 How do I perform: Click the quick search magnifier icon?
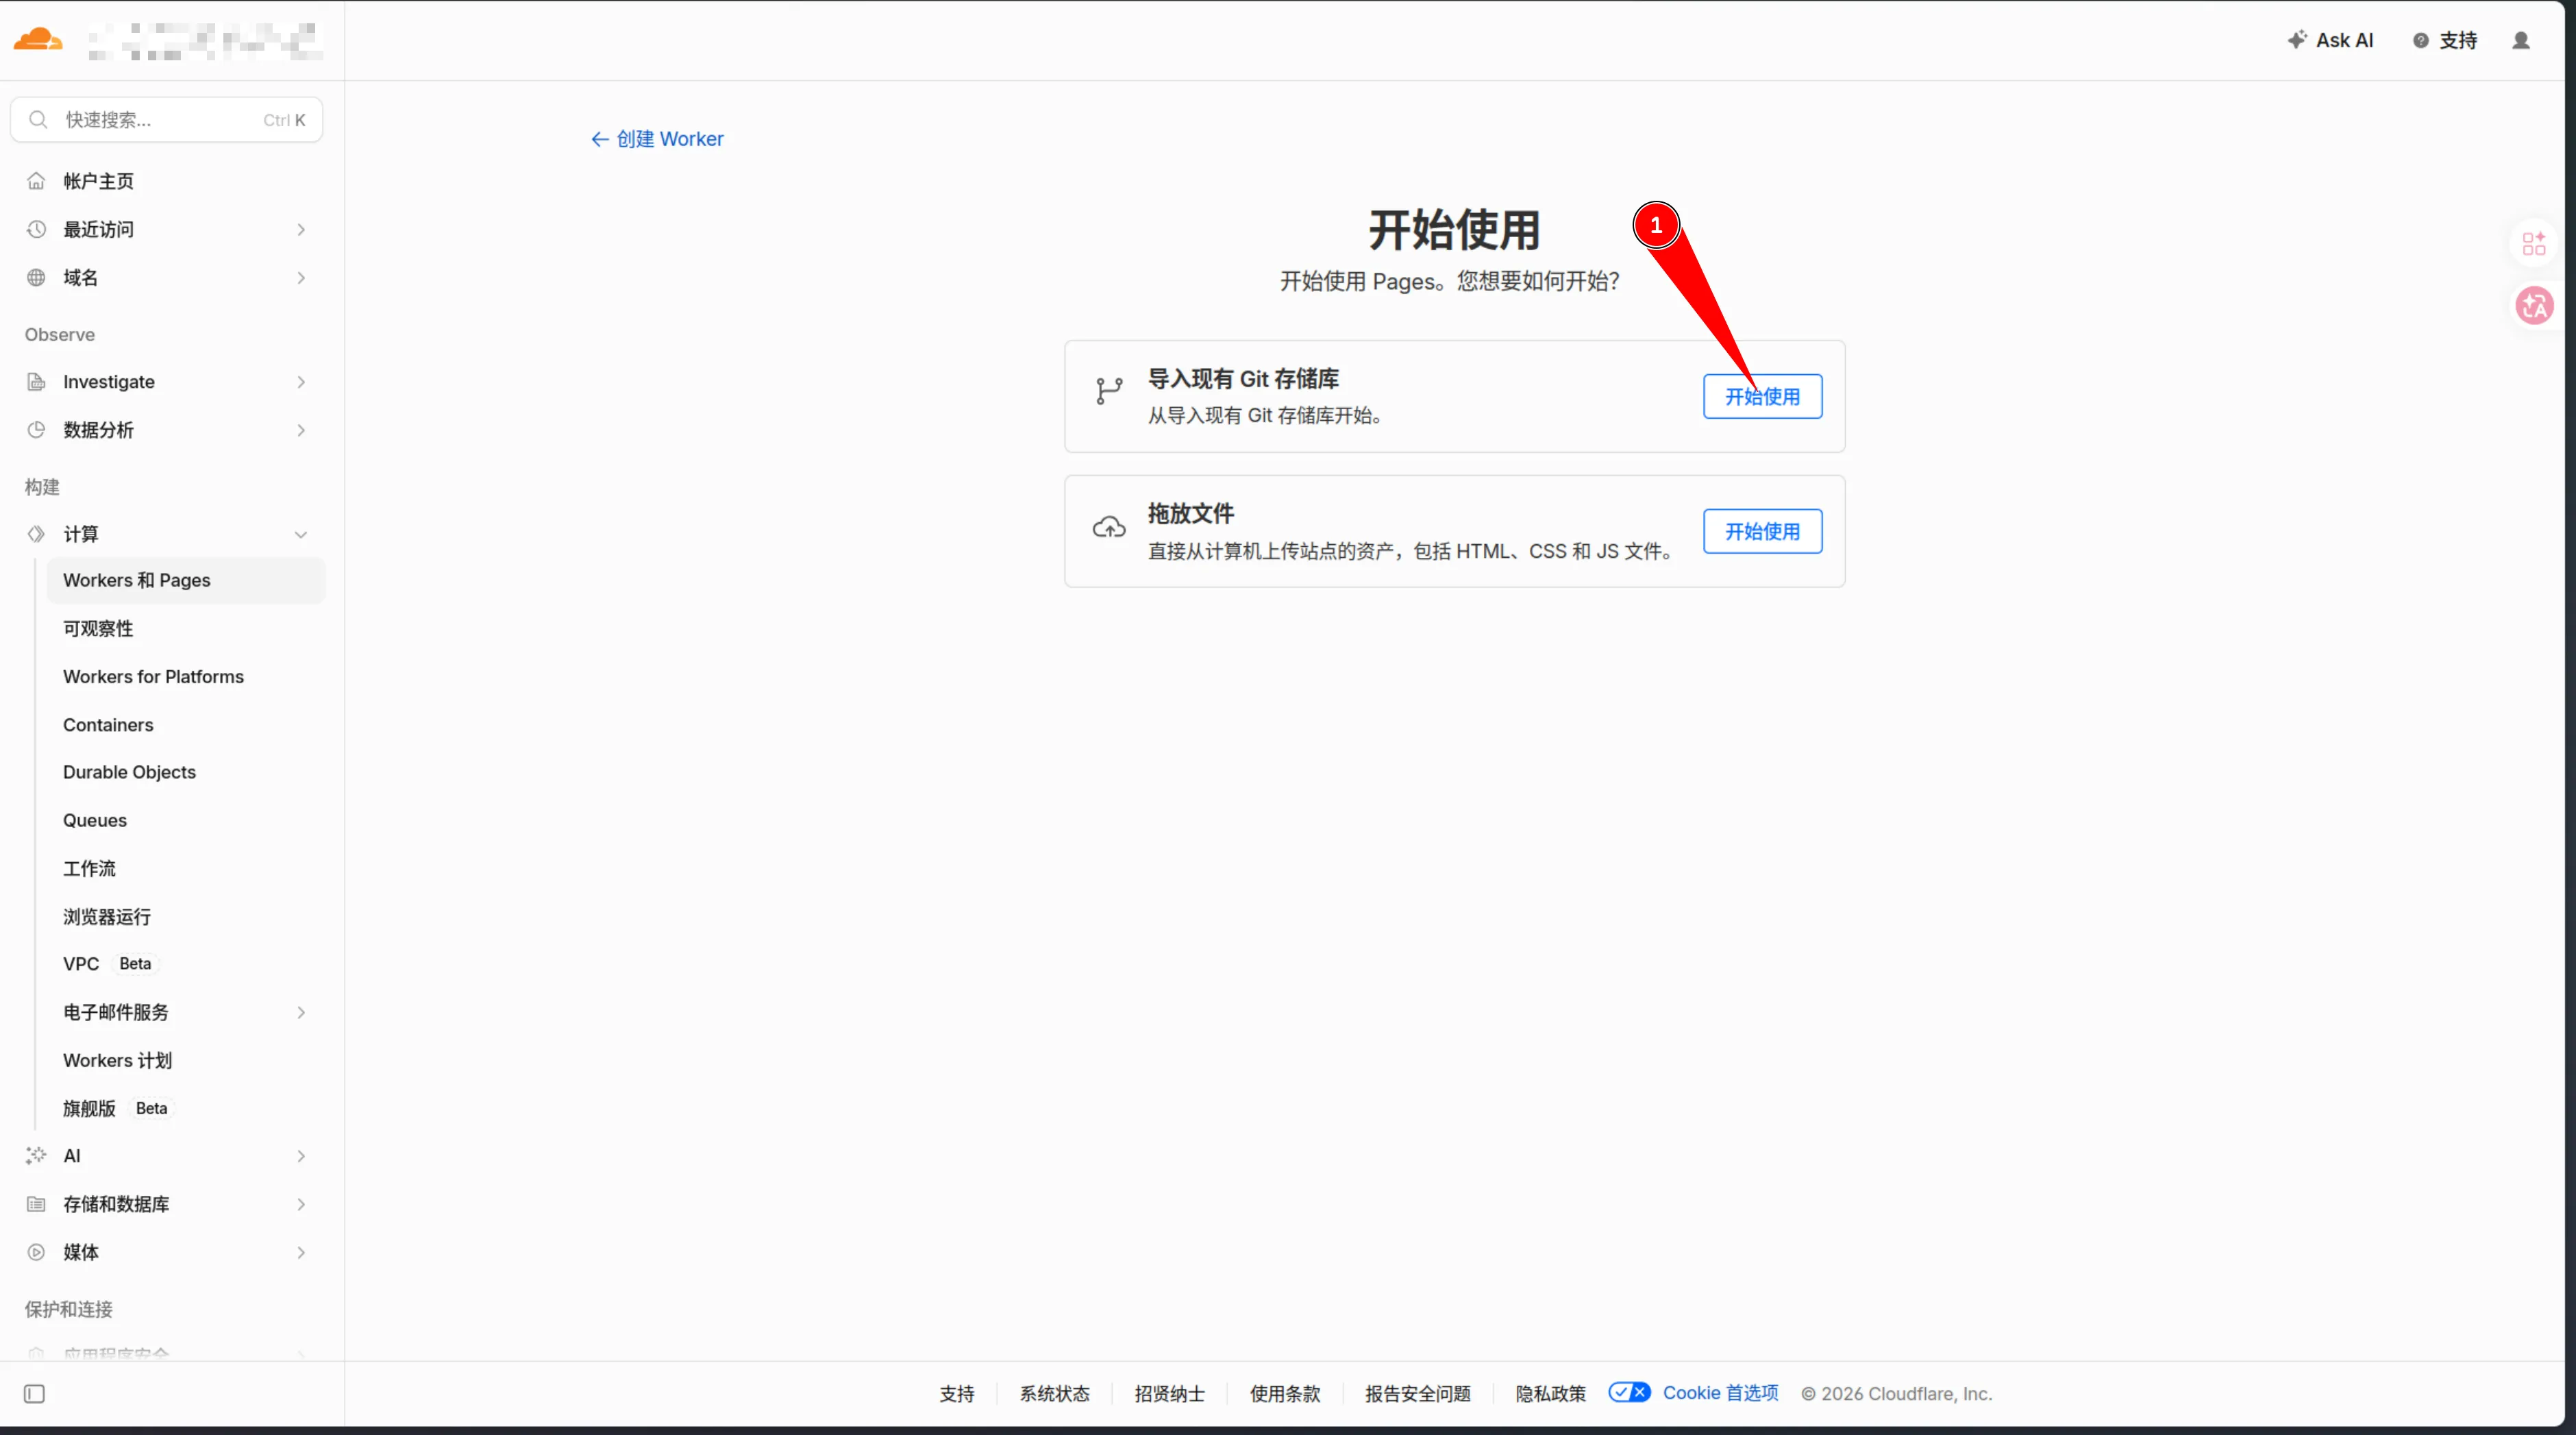point(38,120)
